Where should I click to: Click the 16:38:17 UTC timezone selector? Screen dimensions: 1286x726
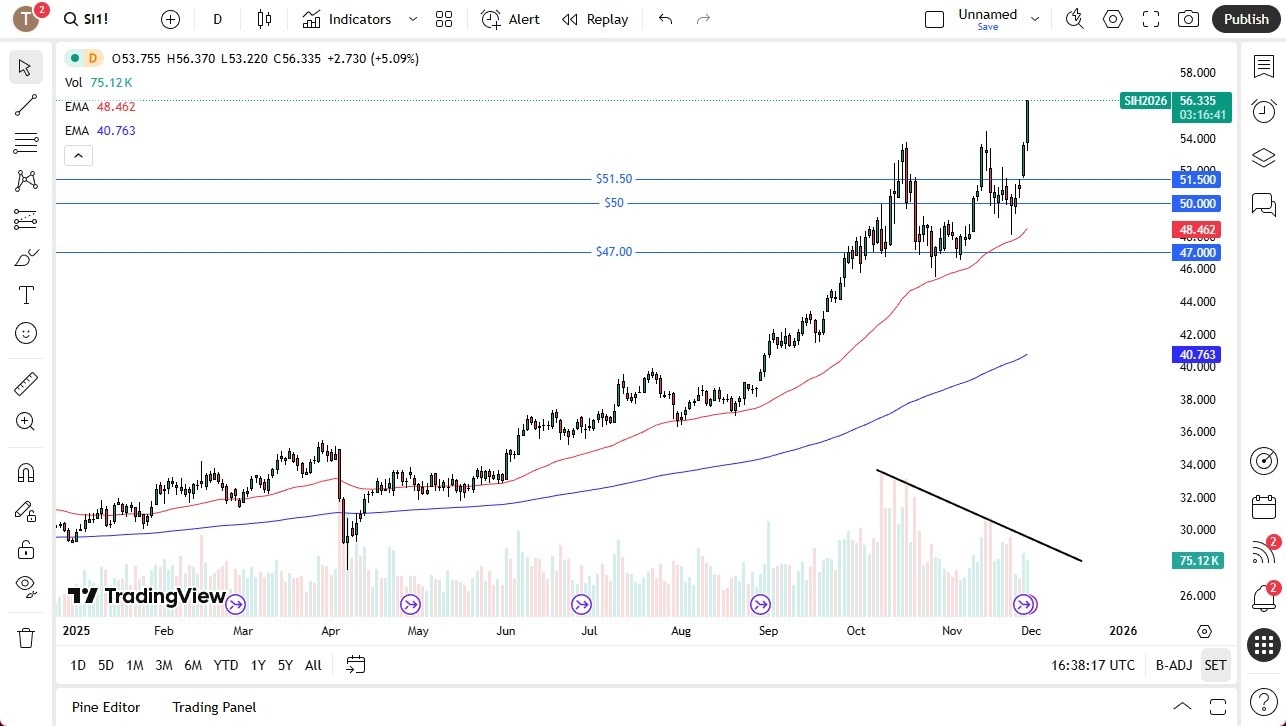1092,665
